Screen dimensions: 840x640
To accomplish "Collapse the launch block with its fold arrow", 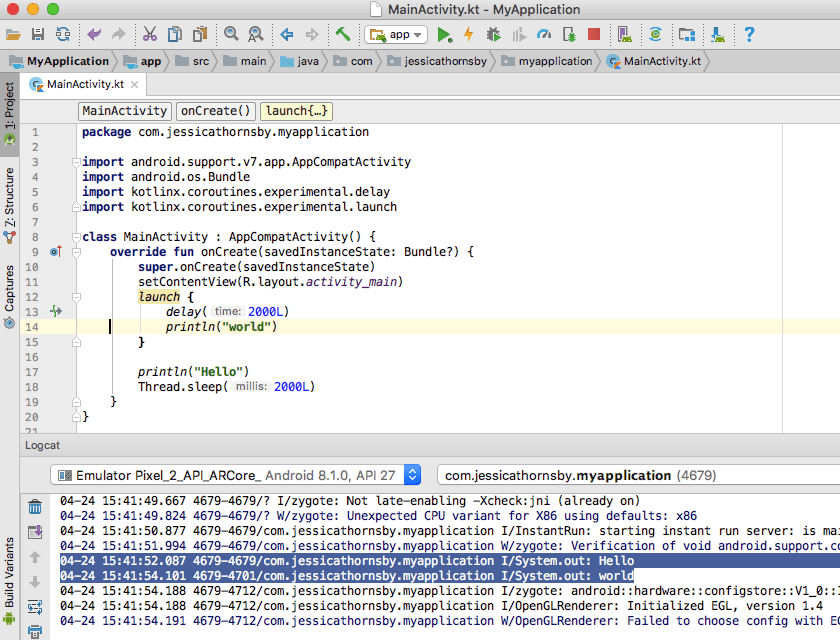I will pos(75,297).
